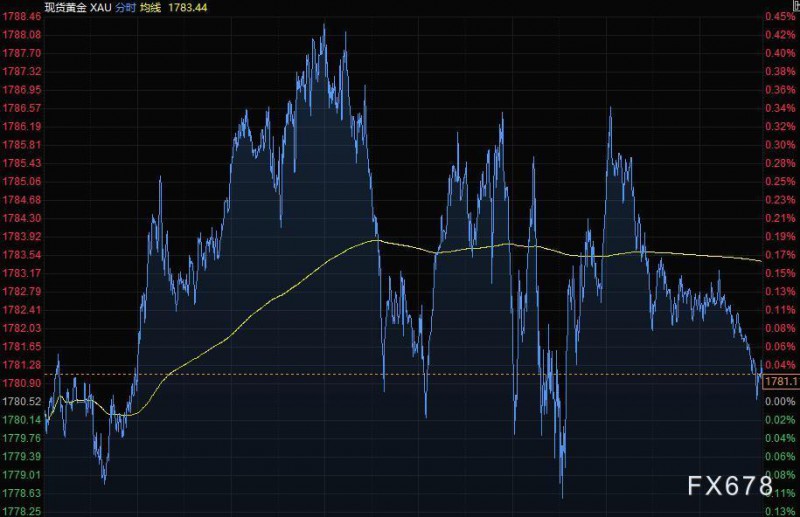This screenshot has width=800, height=517.
Task: Click the 现货黄金 XAU chart title
Action: tap(78, 7)
